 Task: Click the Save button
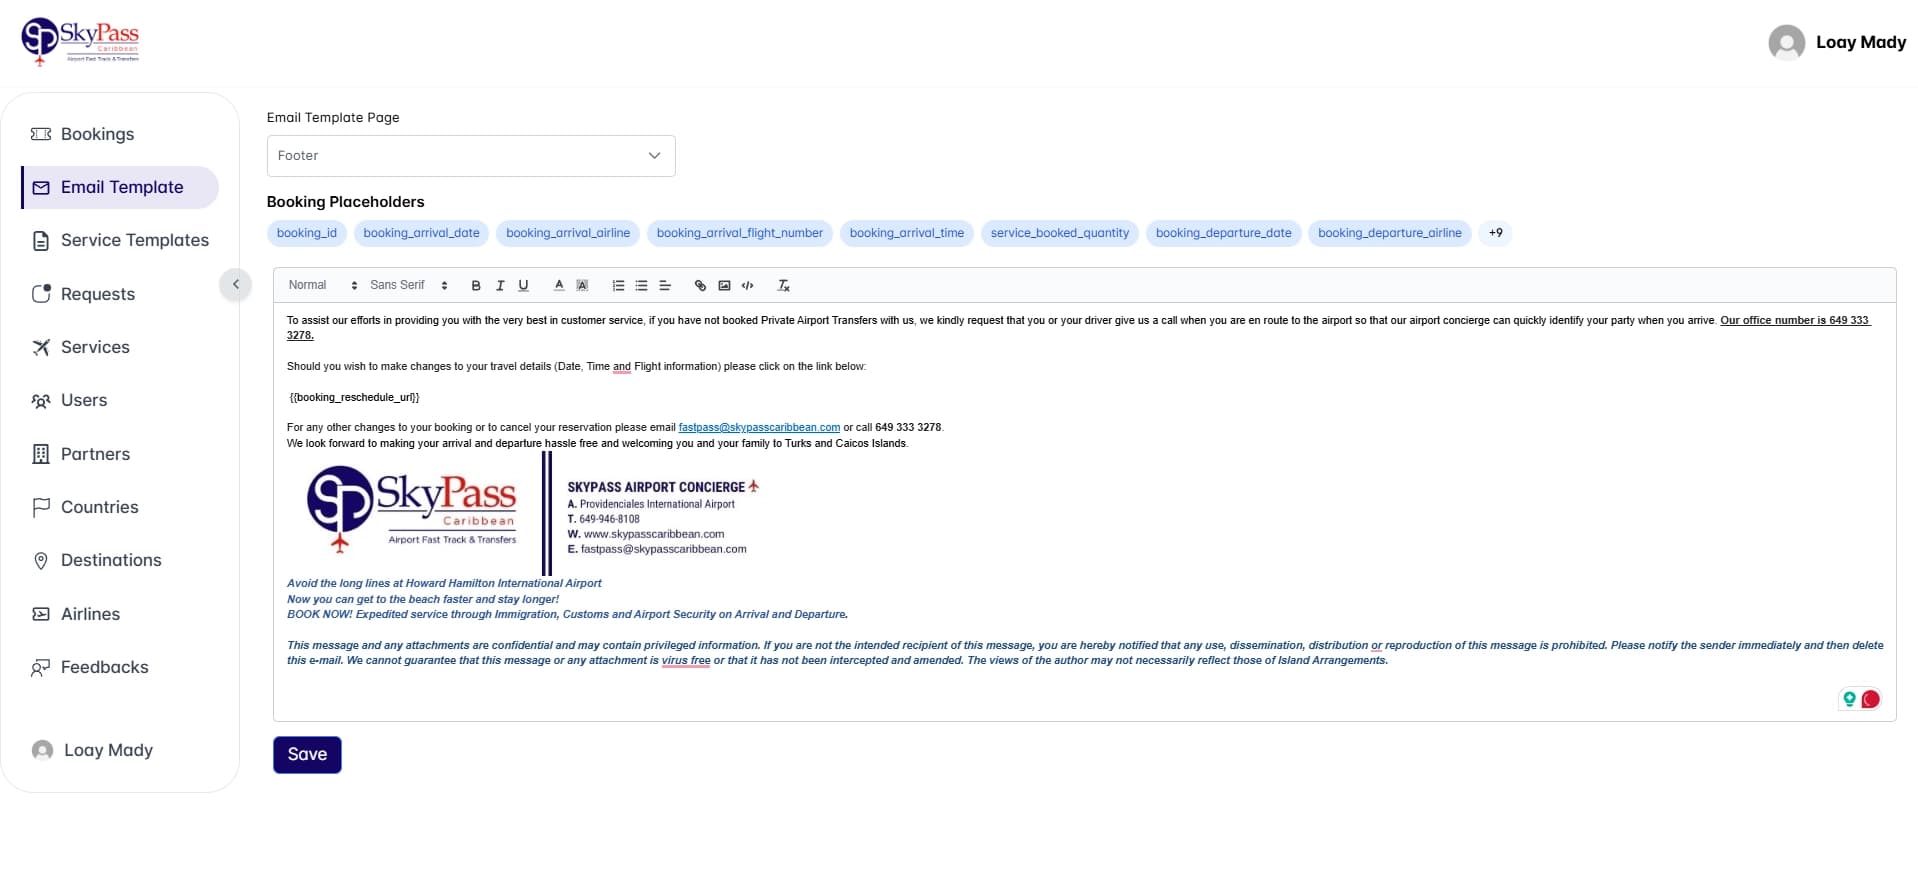coord(307,755)
